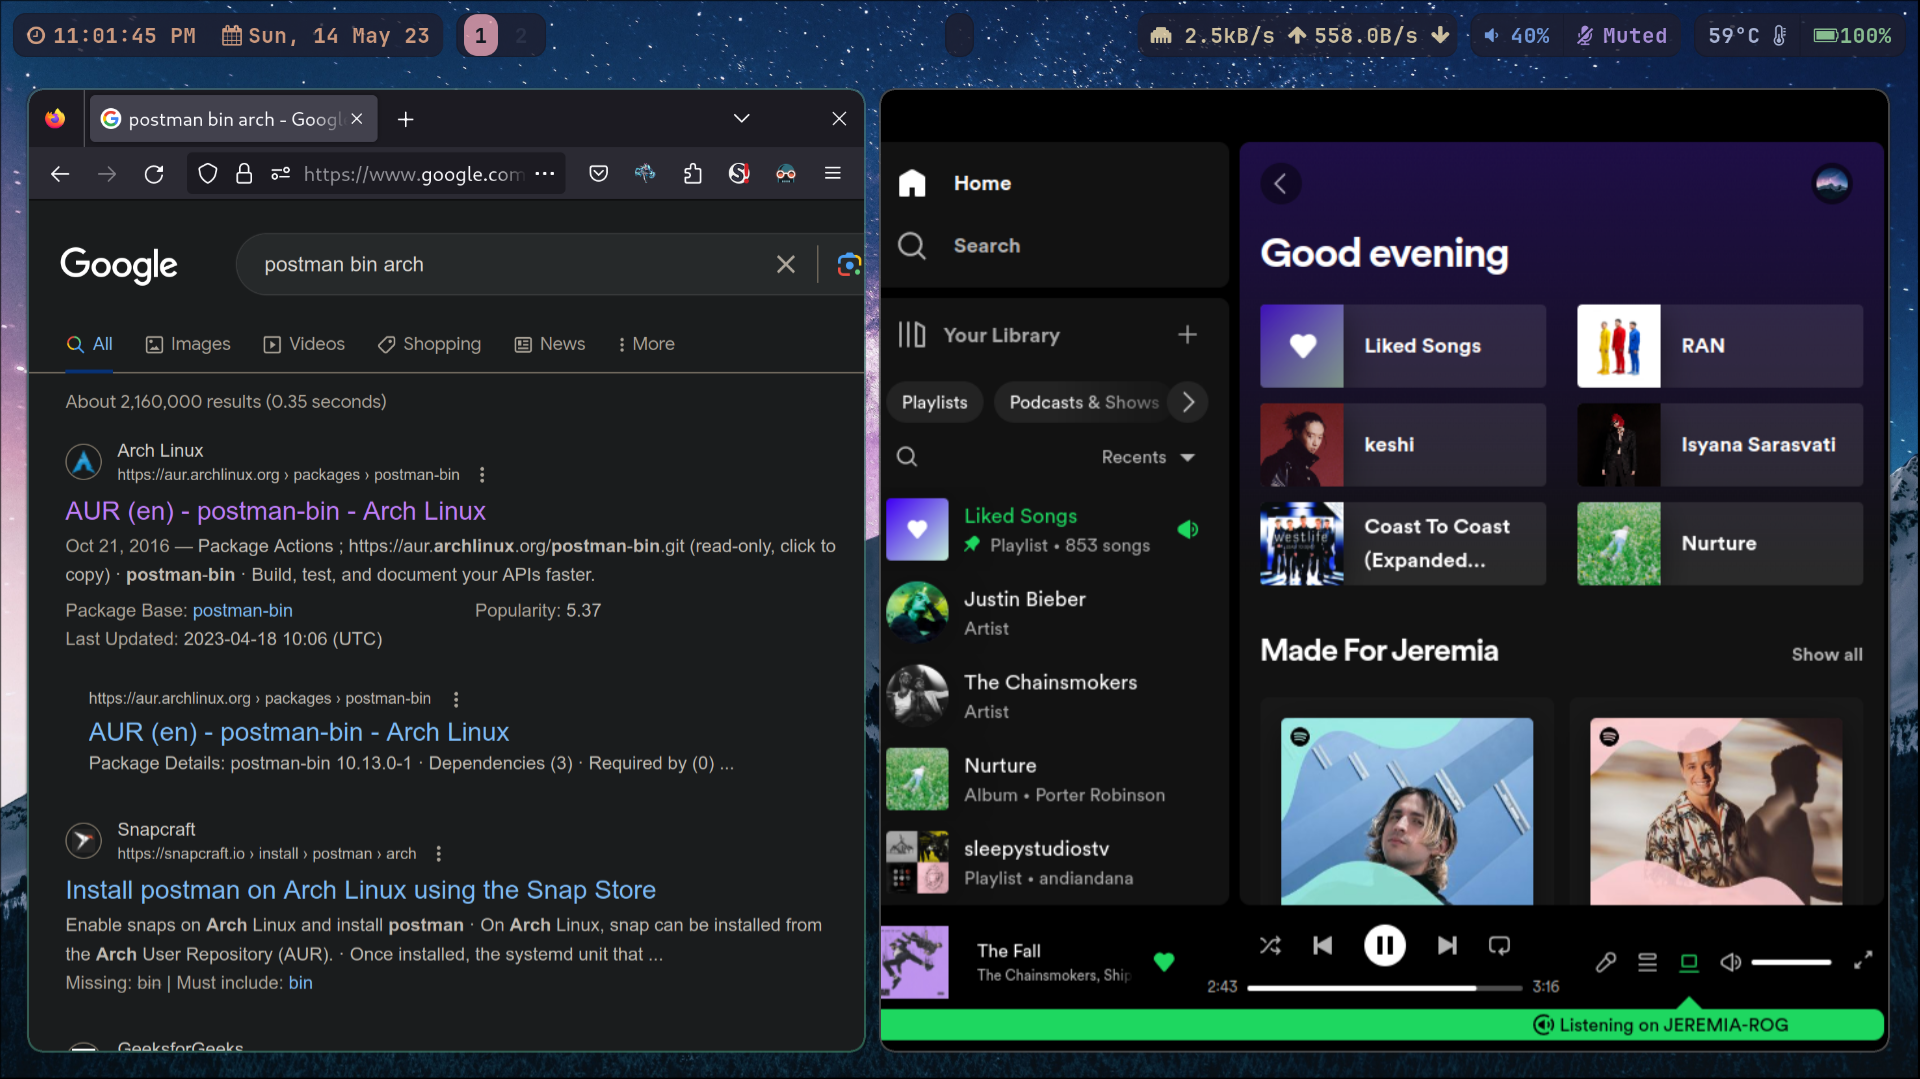This screenshot has width=1920, height=1079.
Task: Toggle Playlists filter chip in library
Action: point(935,403)
